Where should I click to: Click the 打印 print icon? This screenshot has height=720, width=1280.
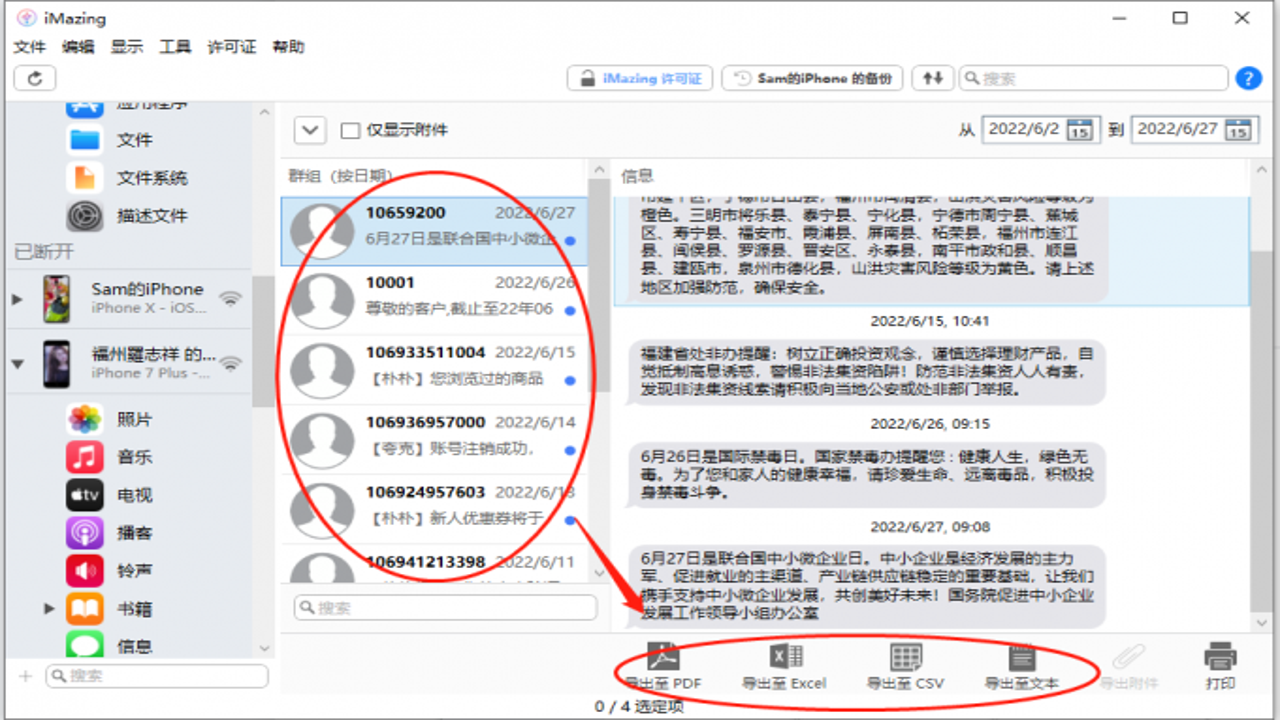click(x=1220, y=657)
